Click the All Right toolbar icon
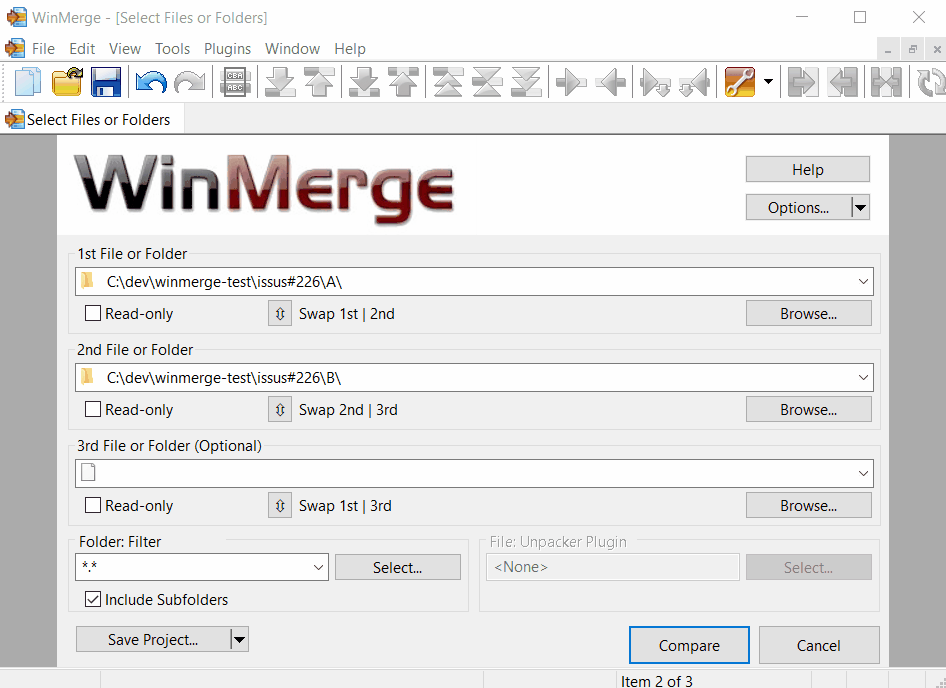The width and height of the screenshot is (946, 688). pos(802,81)
